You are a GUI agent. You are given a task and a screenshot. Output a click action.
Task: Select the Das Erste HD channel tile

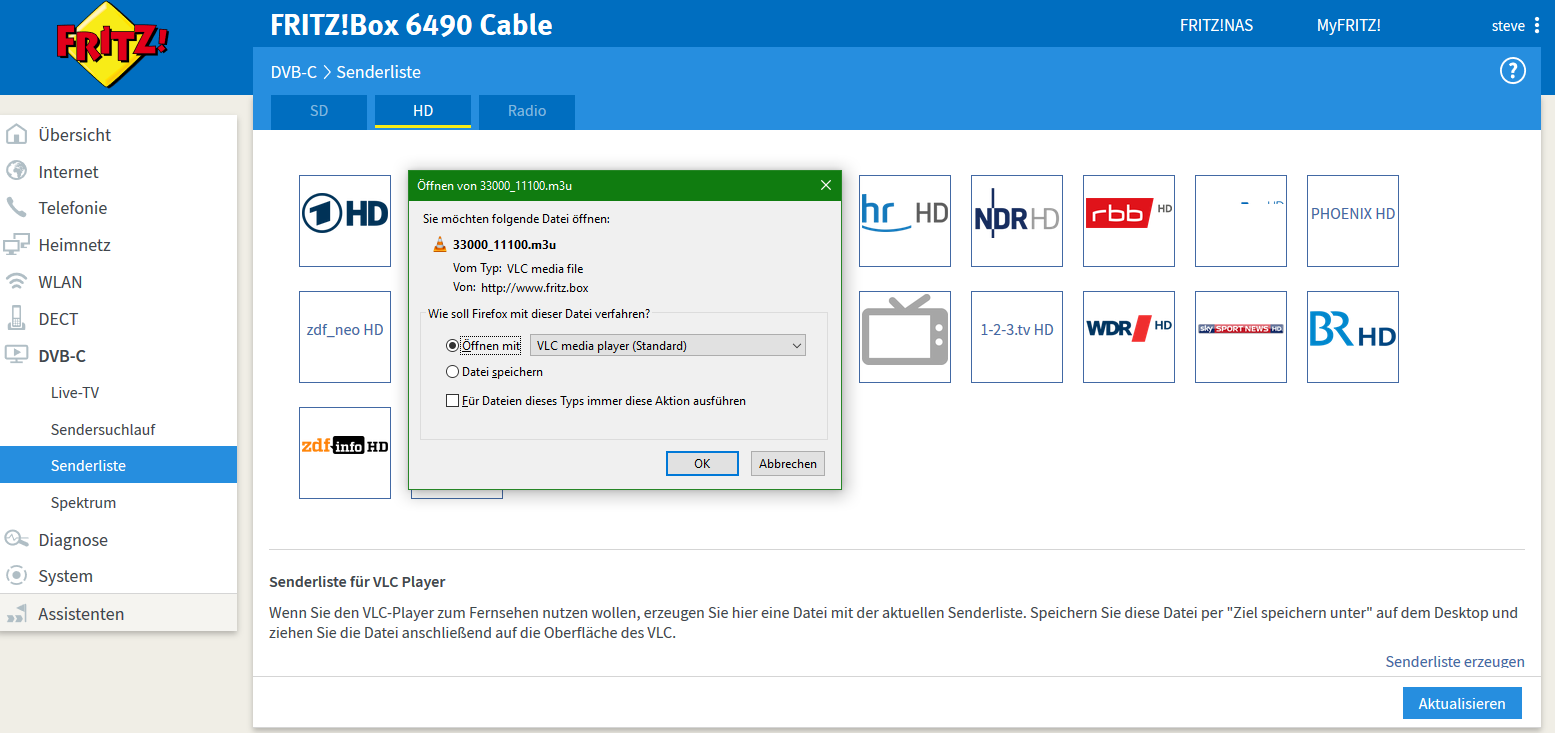[x=345, y=221]
